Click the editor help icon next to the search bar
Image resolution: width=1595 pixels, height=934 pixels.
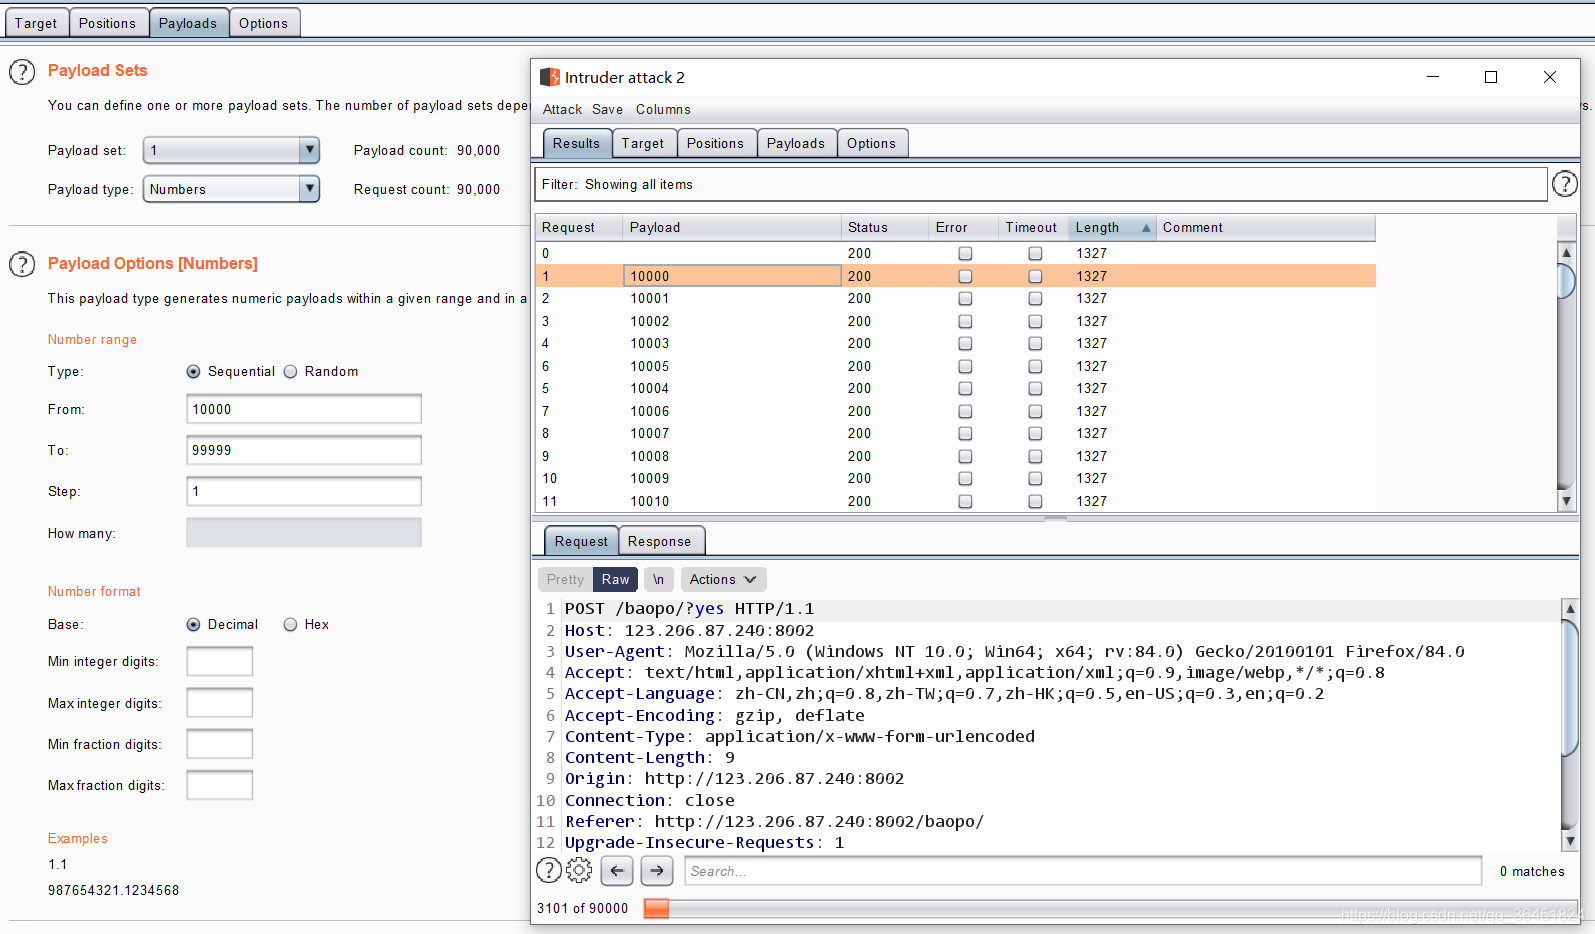(549, 871)
